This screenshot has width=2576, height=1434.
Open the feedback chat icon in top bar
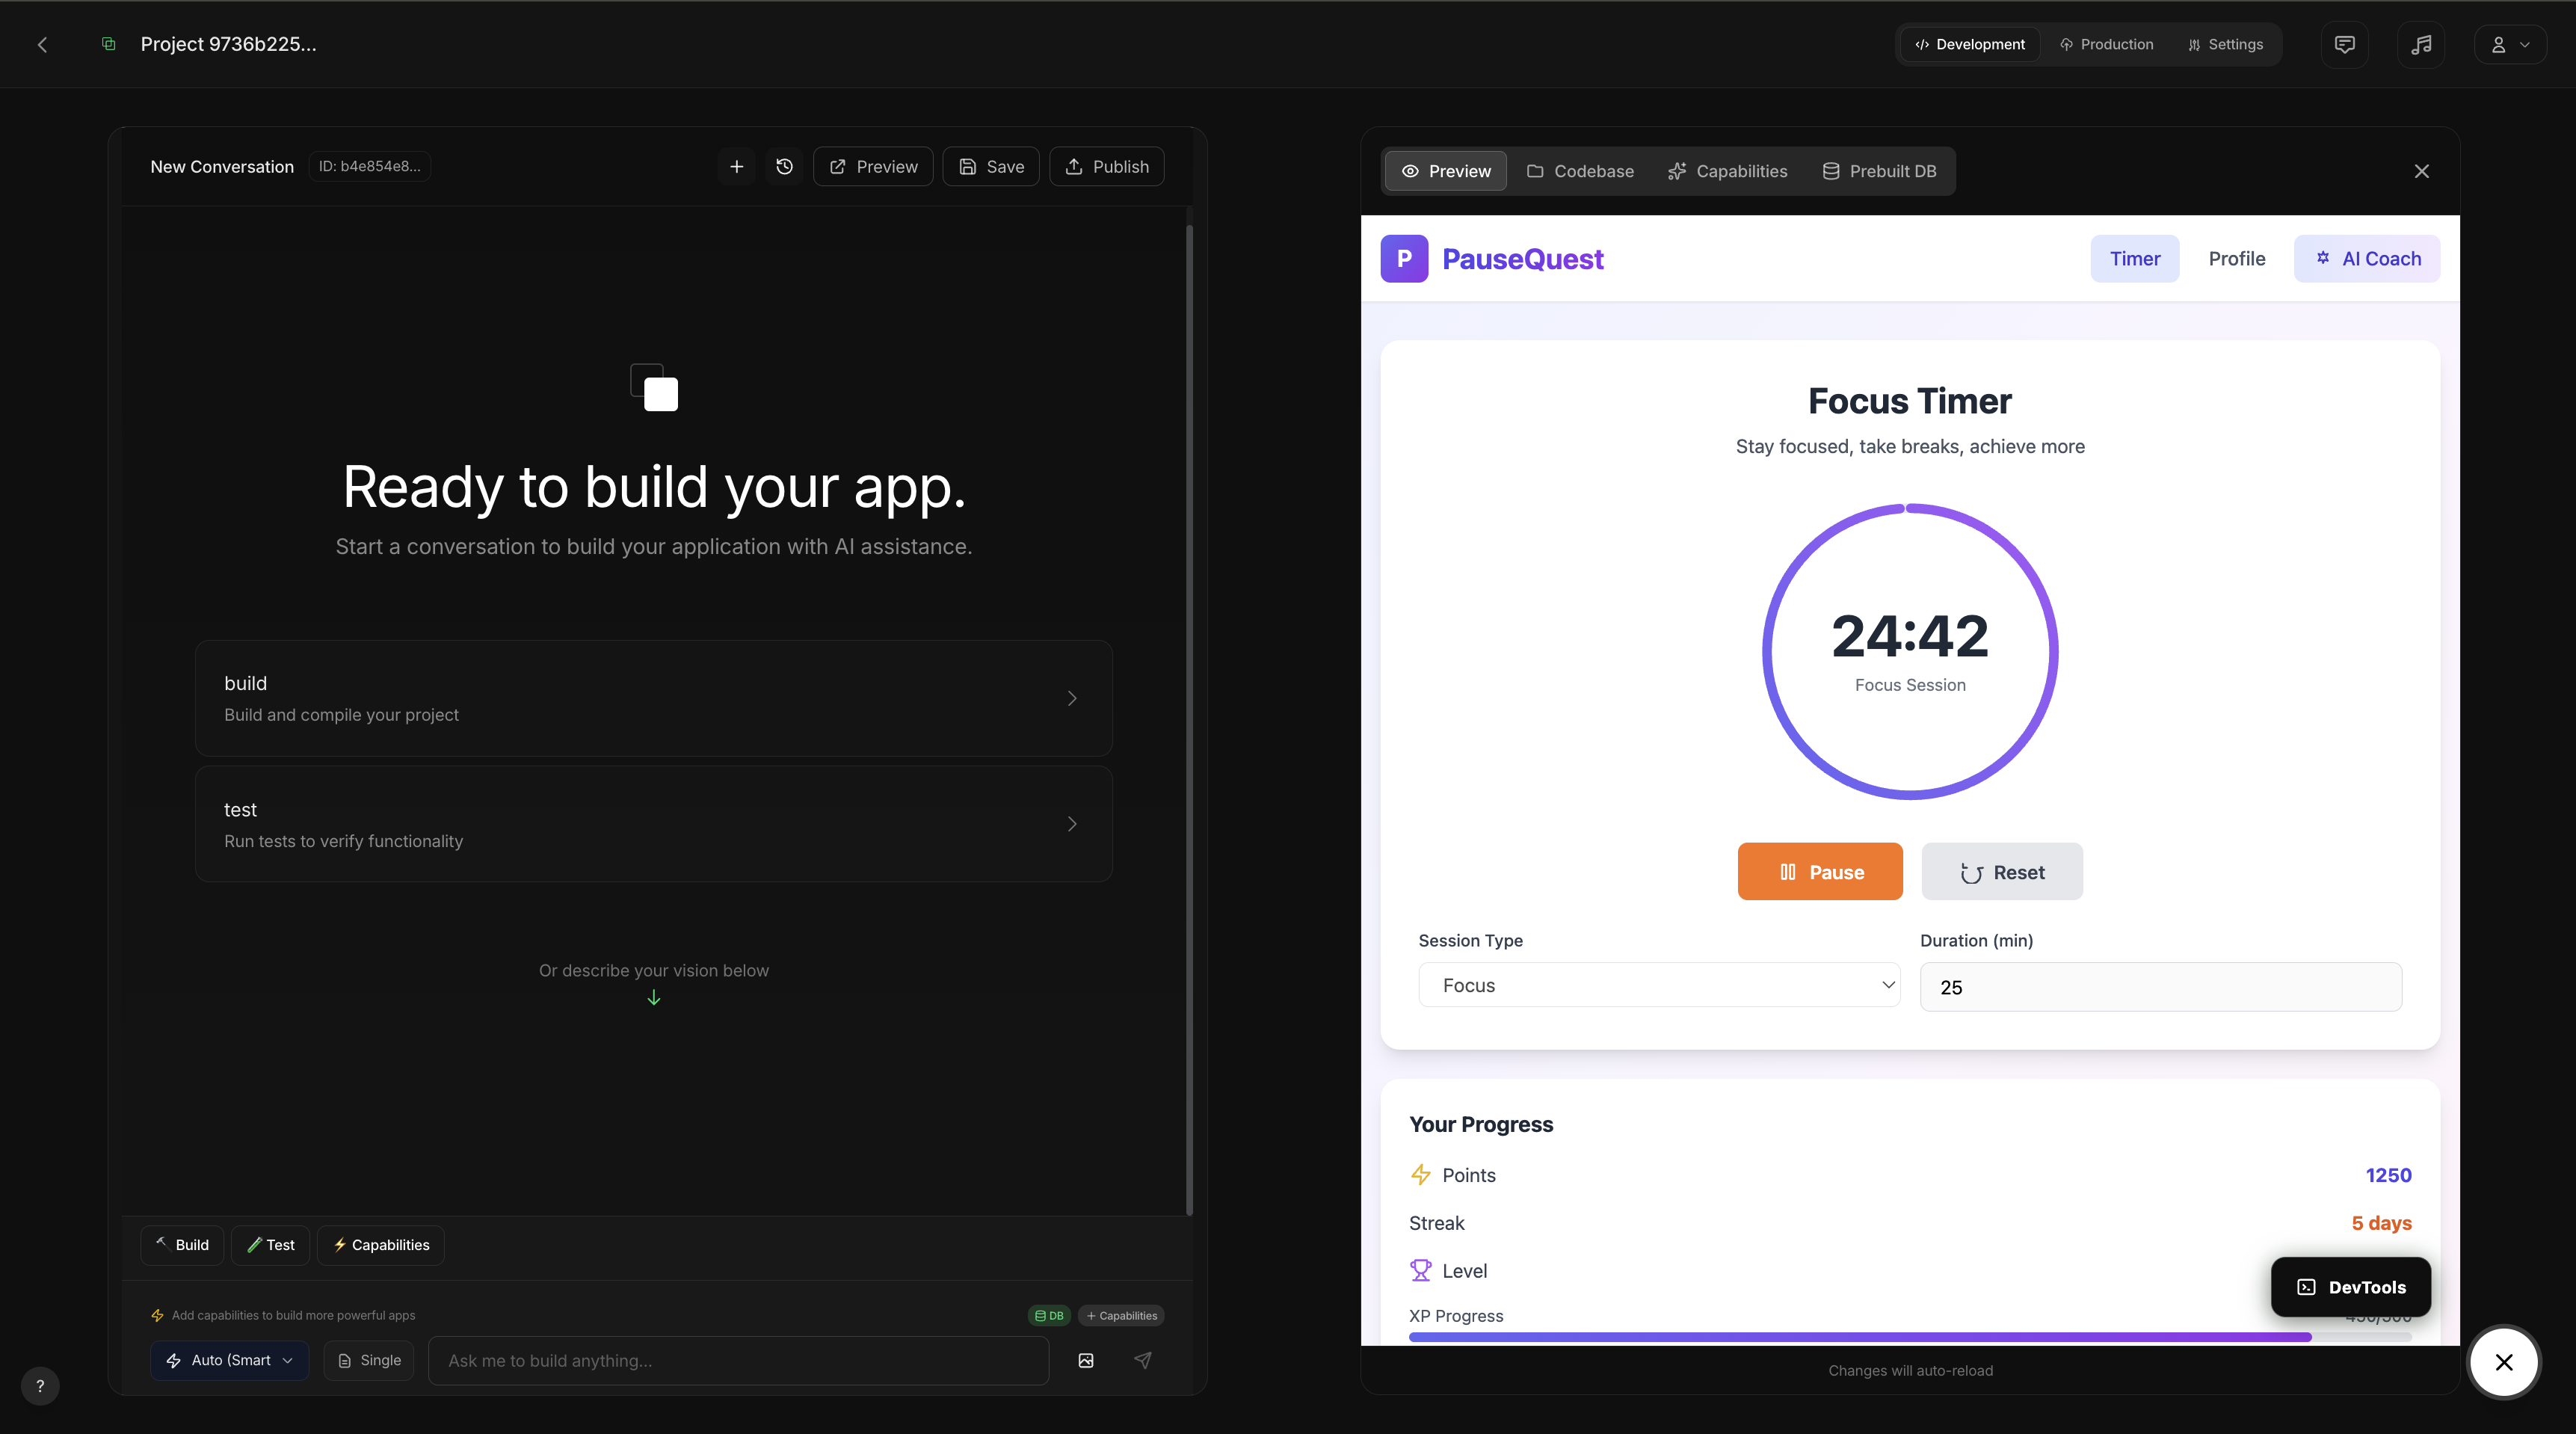tap(2344, 44)
